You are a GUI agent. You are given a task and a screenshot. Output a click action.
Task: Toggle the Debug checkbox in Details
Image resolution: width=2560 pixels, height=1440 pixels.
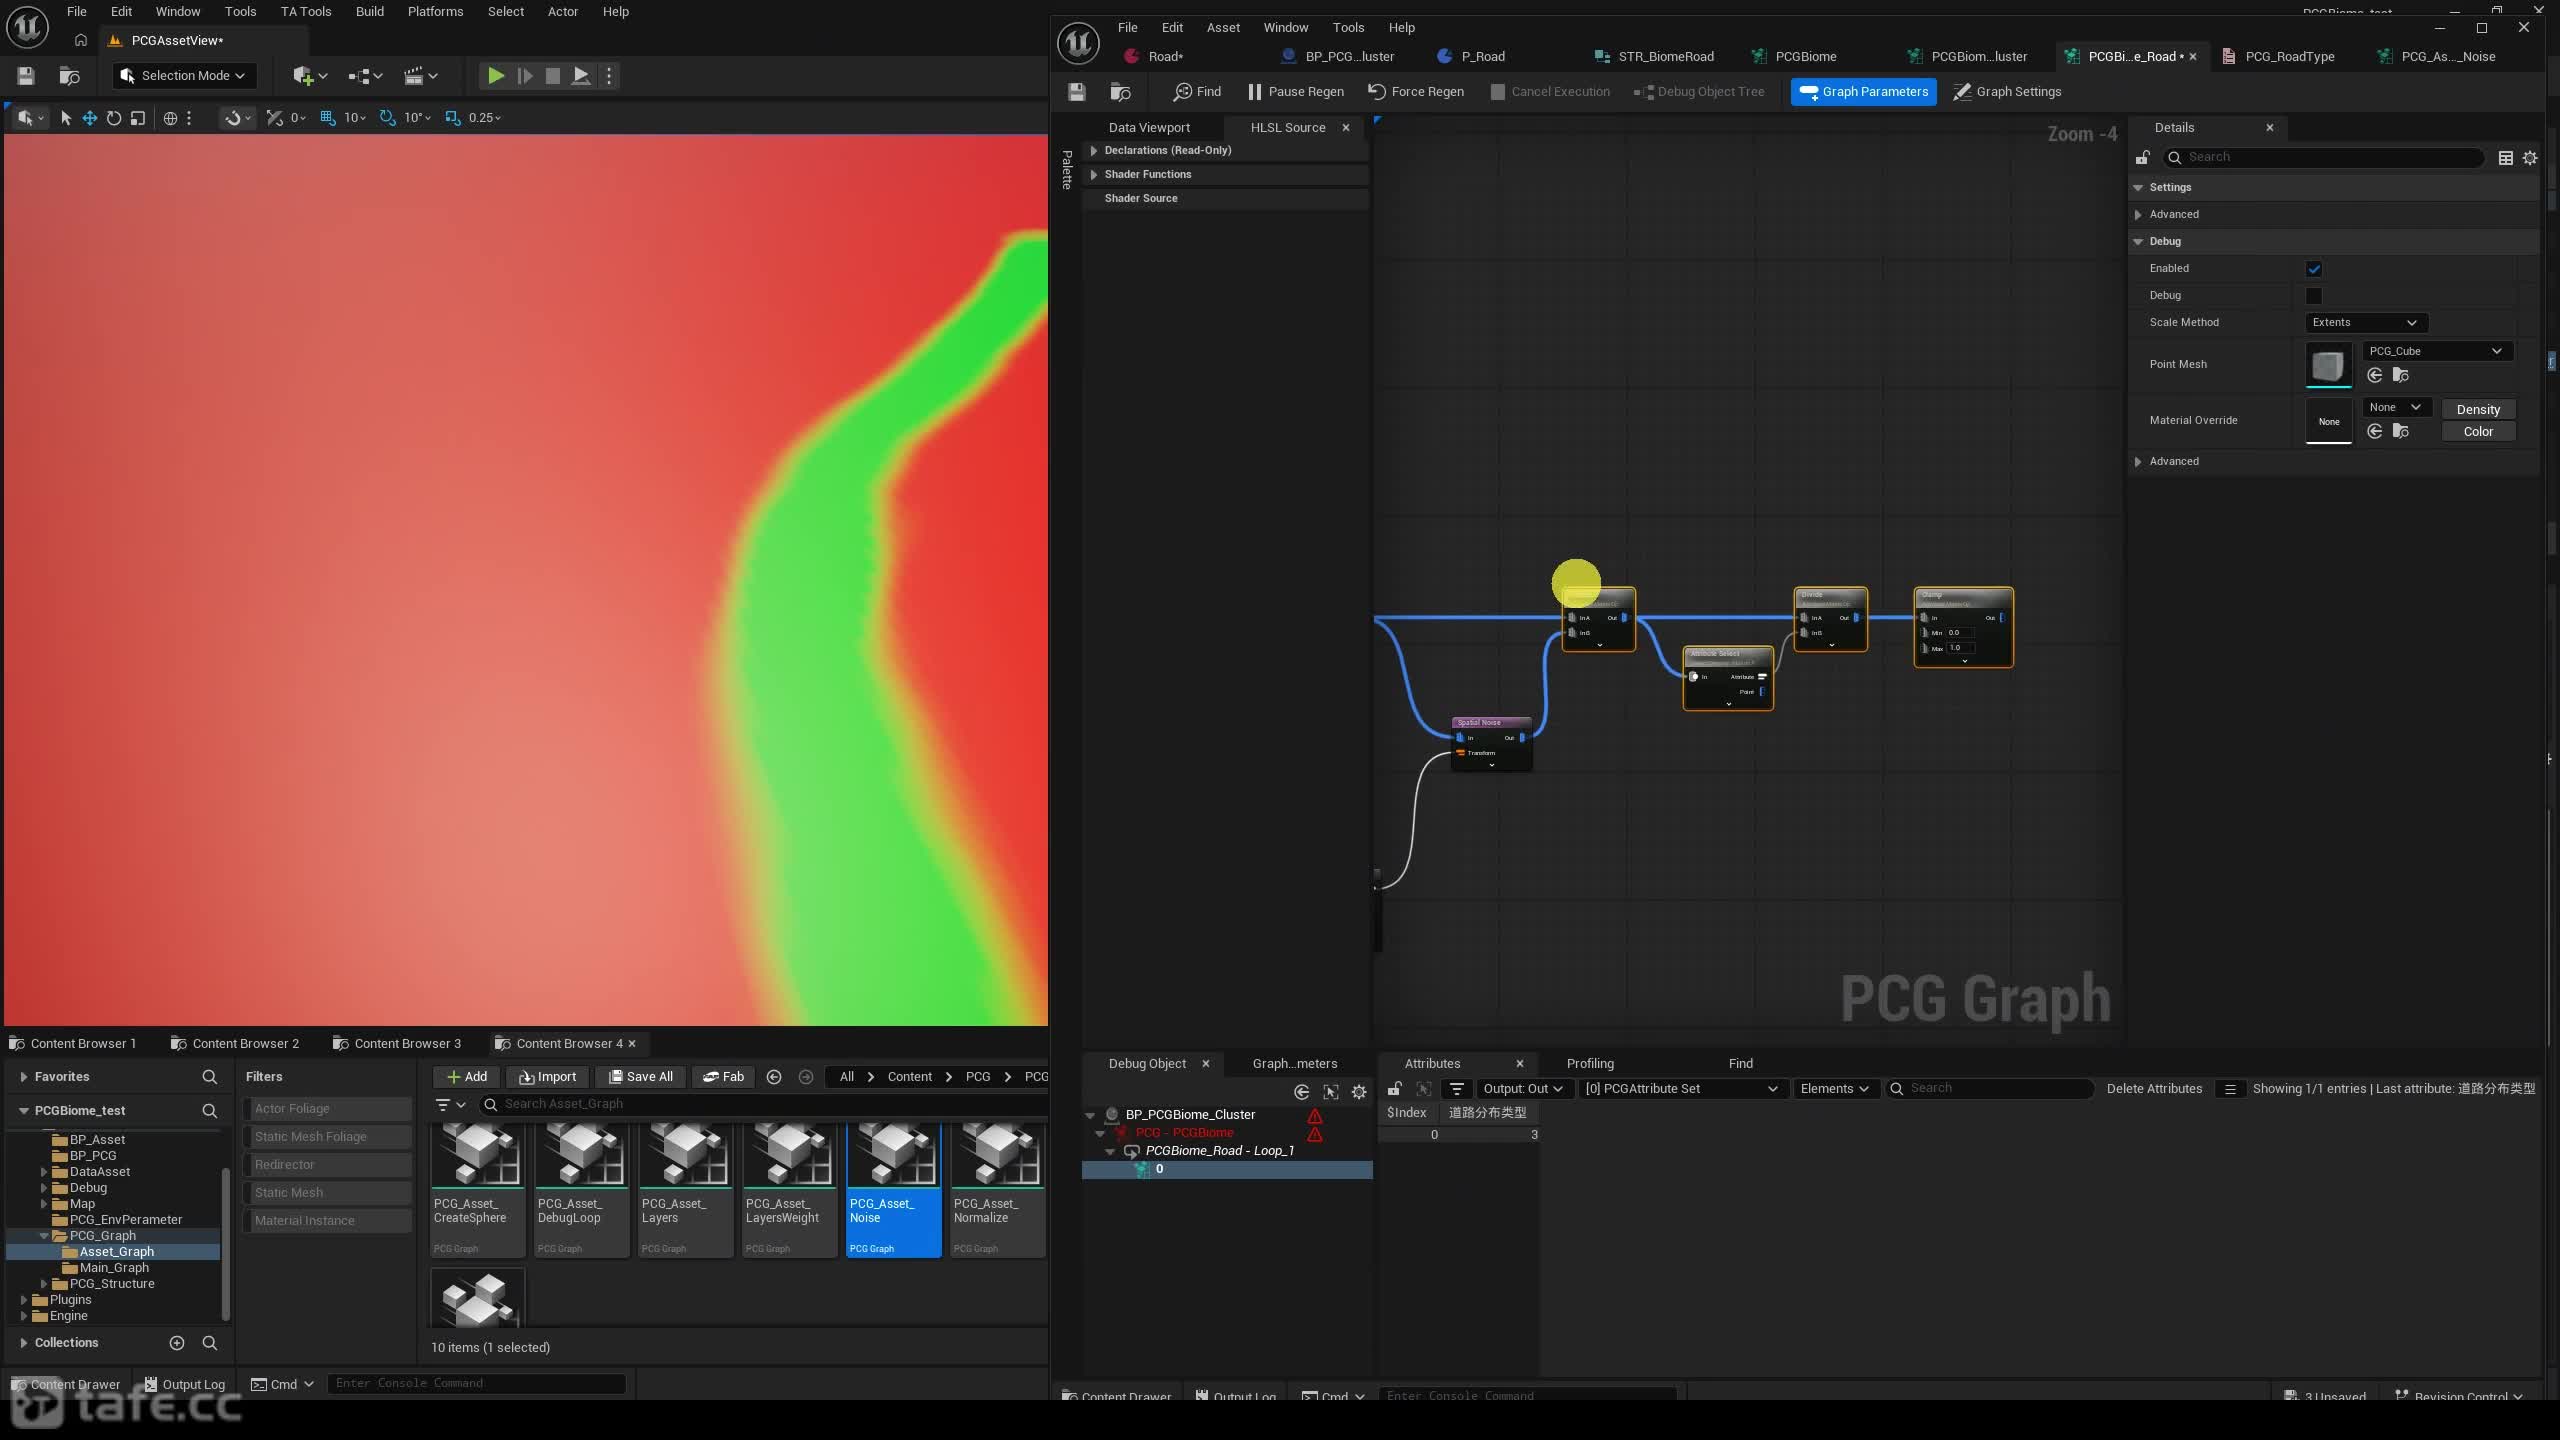point(2313,296)
